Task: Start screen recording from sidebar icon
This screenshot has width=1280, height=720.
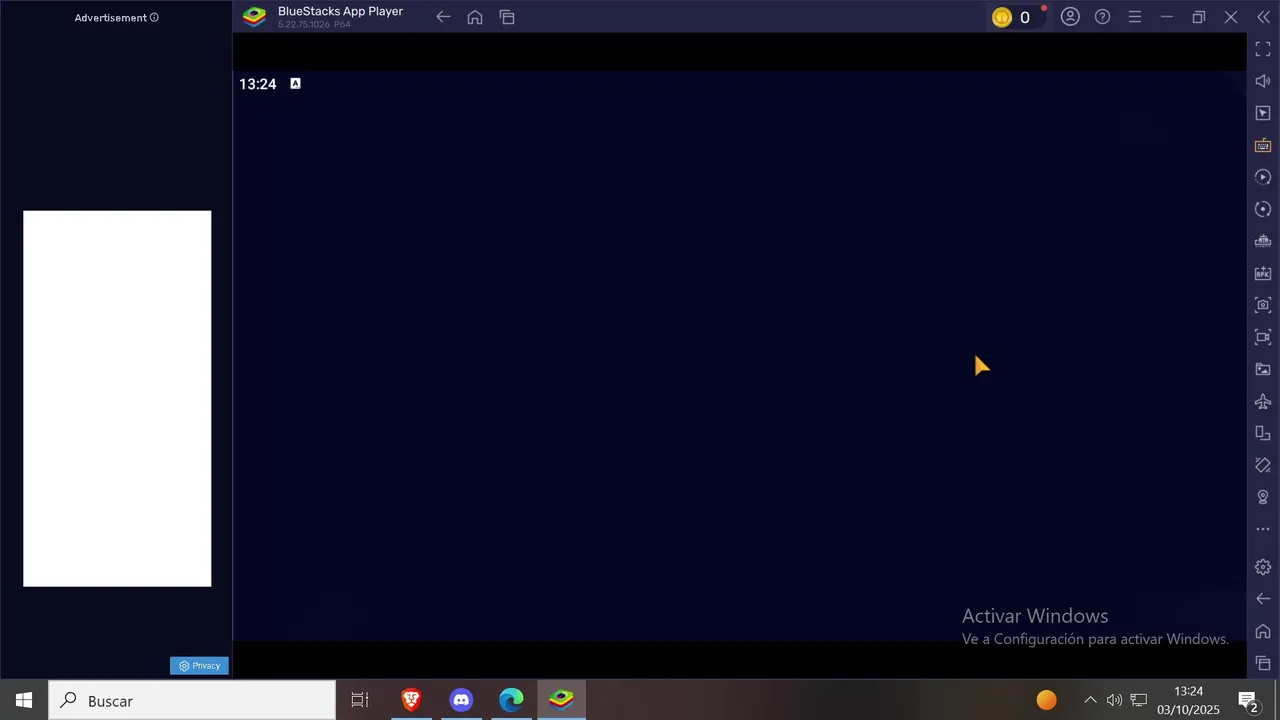Action: pyautogui.click(x=1263, y=337)
